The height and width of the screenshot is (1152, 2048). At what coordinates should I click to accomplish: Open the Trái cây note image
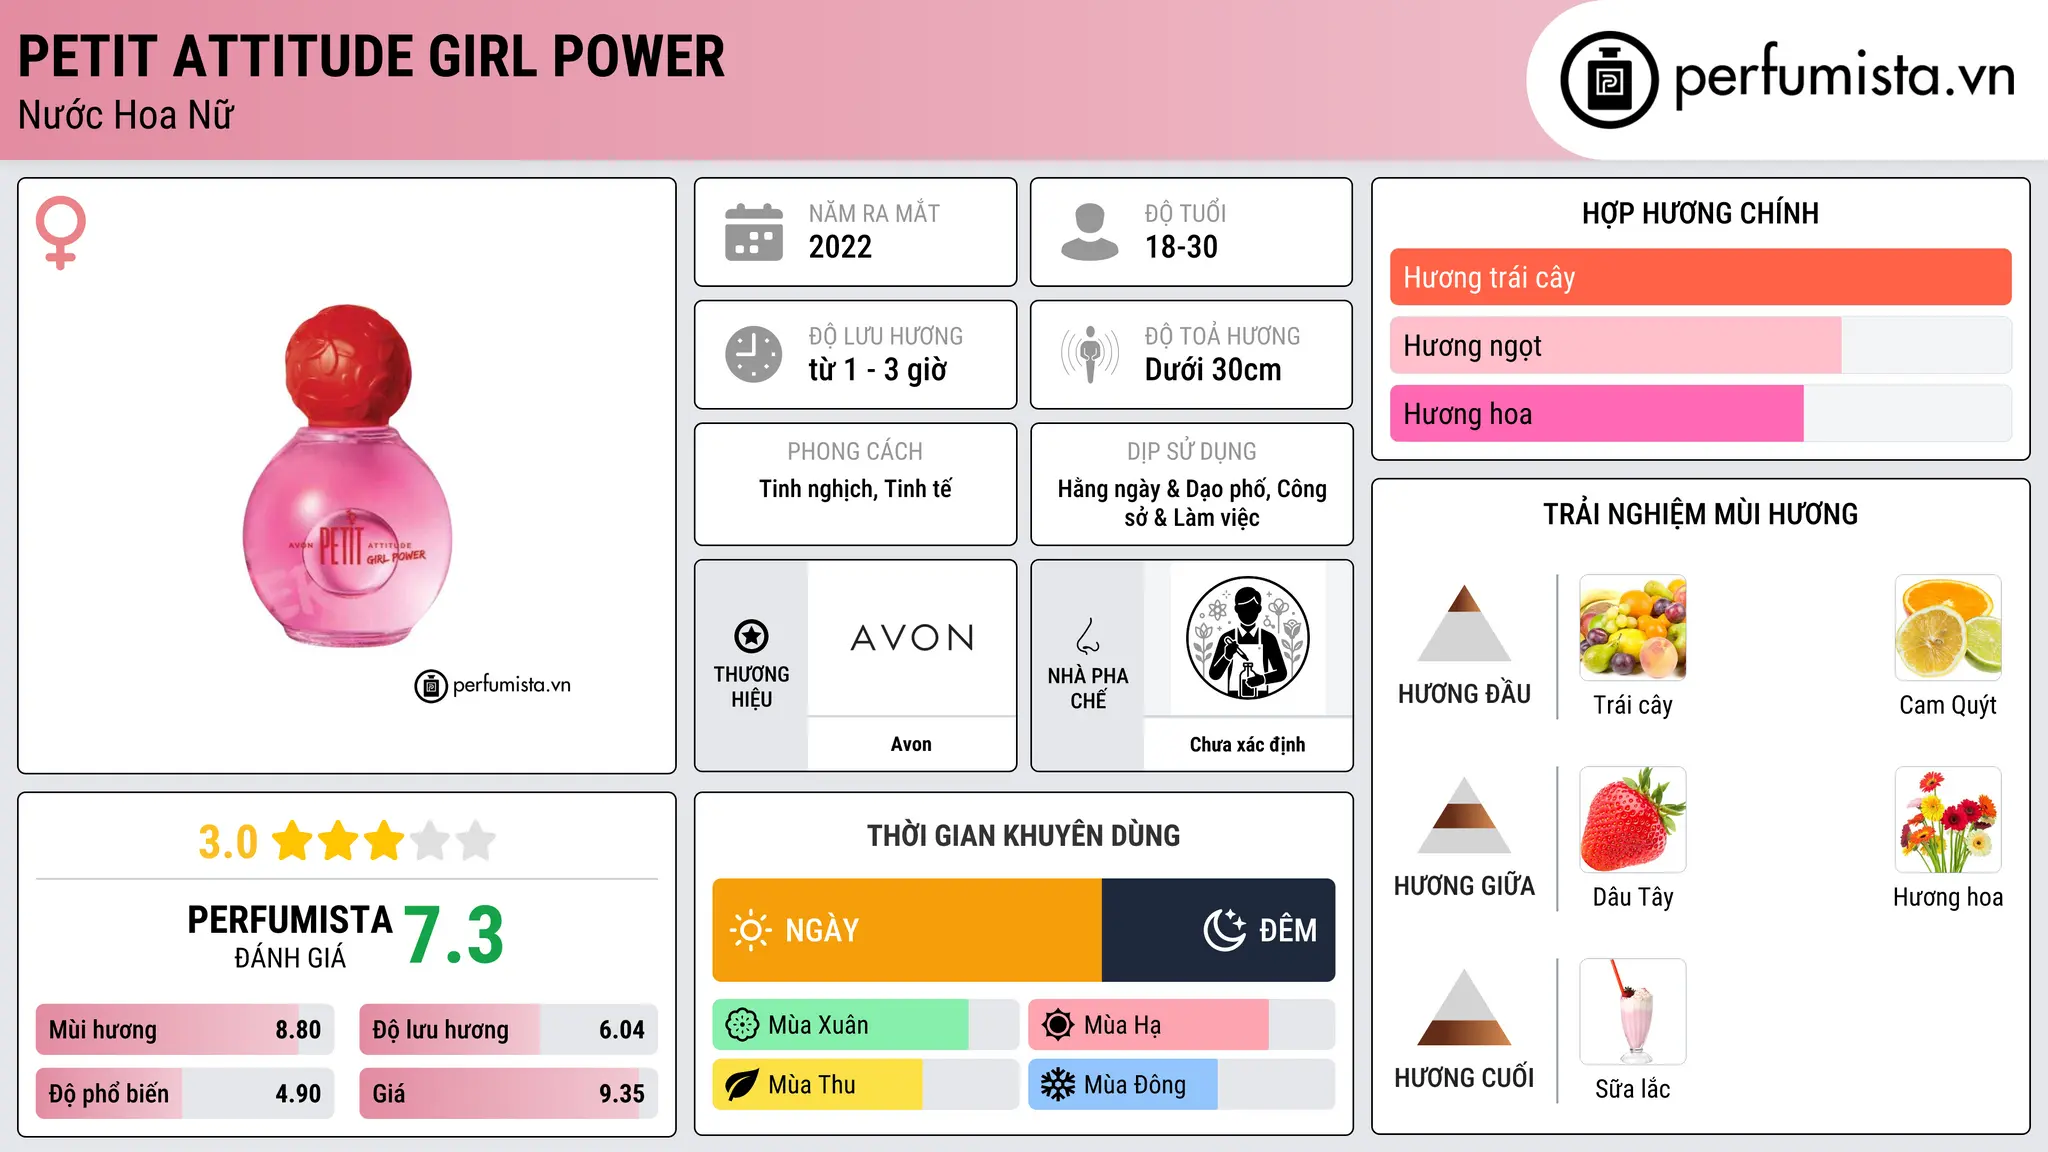[x=1633, y=628]
